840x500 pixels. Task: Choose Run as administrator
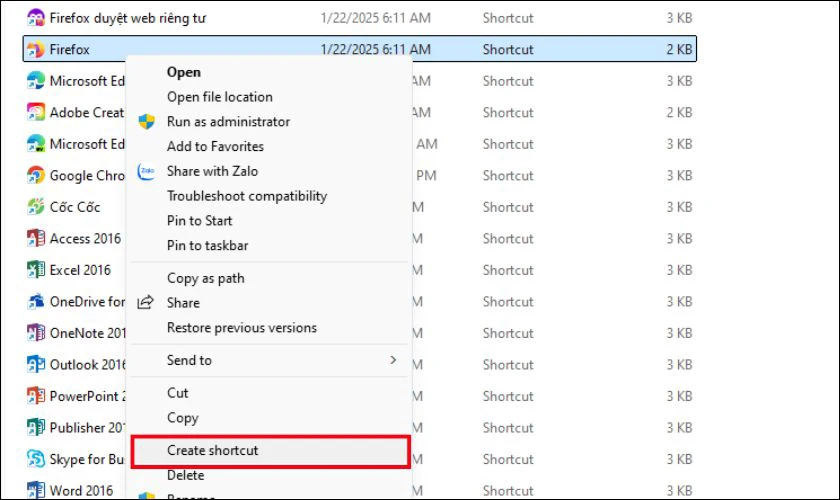(228, 122)
